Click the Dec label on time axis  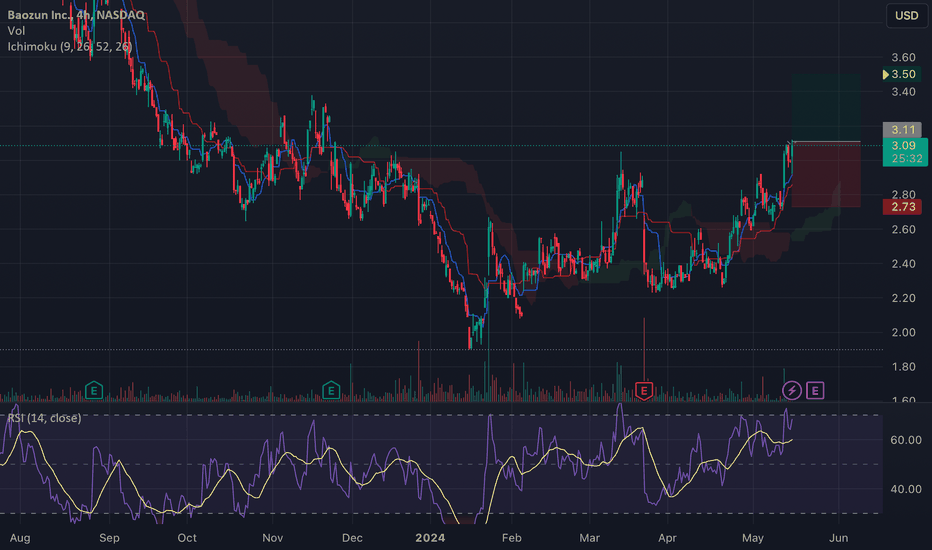coord(352,538)
